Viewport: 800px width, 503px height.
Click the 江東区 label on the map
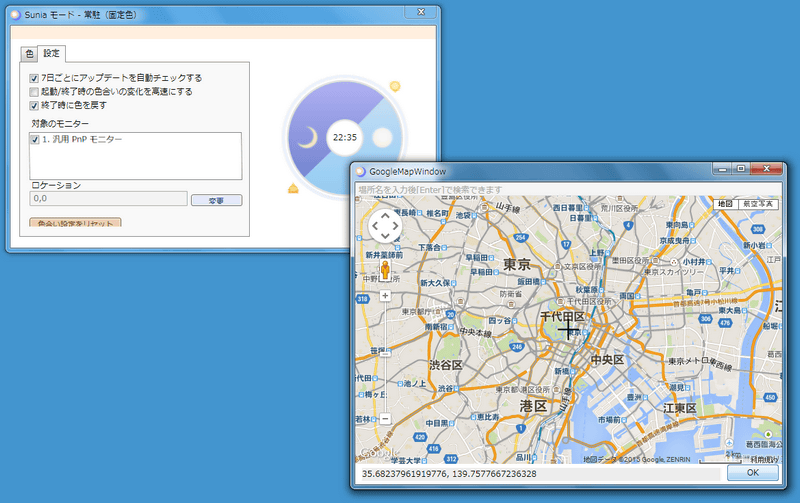coord(680,408)
